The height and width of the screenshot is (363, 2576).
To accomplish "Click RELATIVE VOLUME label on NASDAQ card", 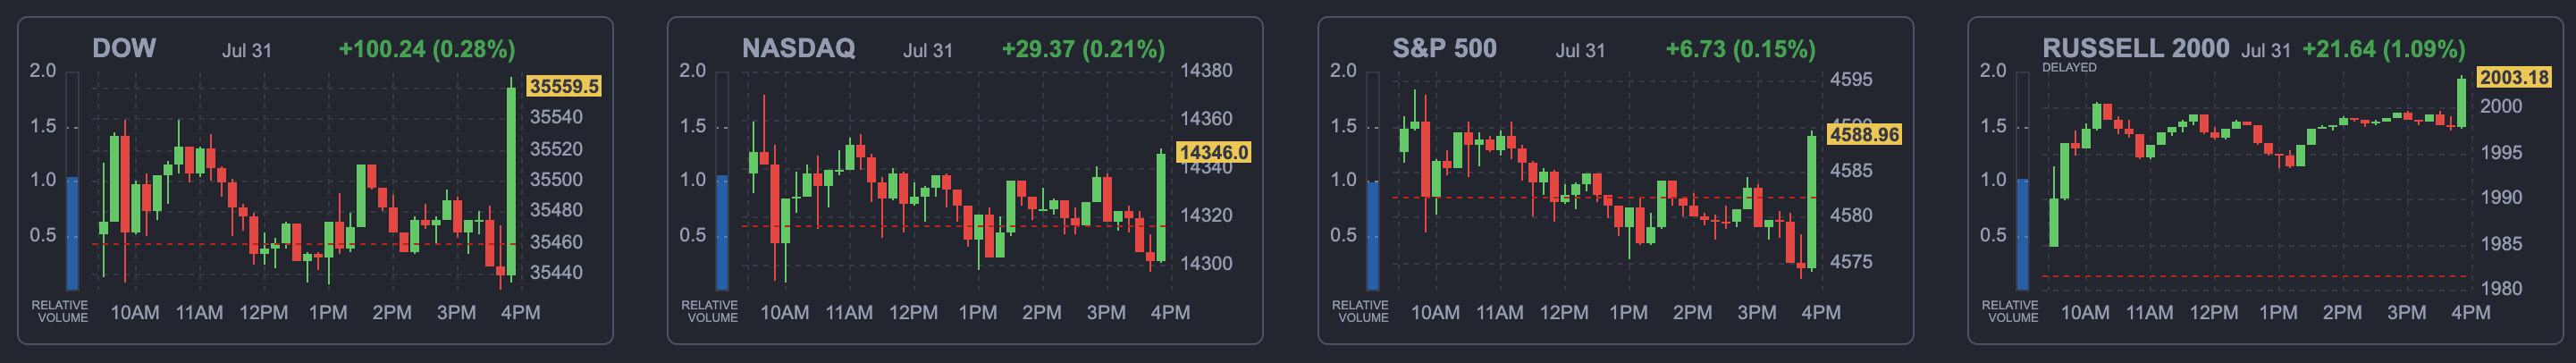I will [x=710, y=311].
